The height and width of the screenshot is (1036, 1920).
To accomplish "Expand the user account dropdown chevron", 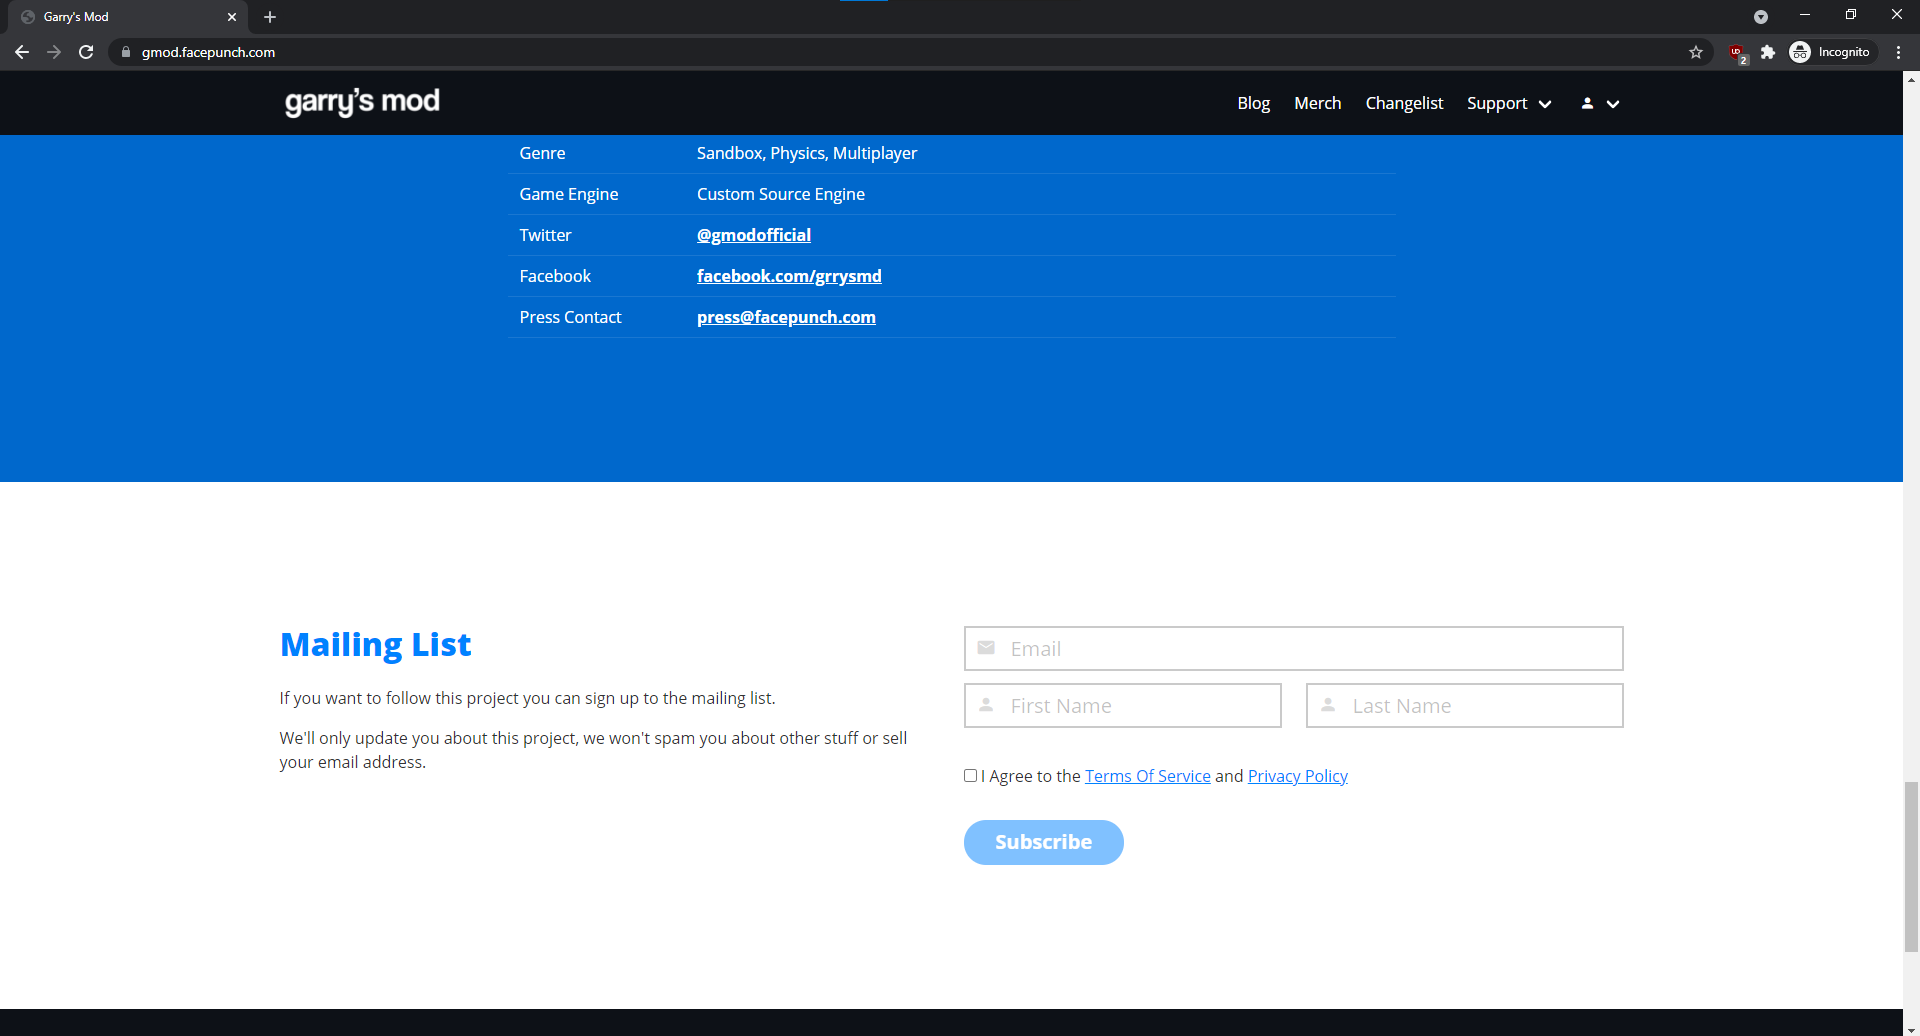I will point(1613,104).
